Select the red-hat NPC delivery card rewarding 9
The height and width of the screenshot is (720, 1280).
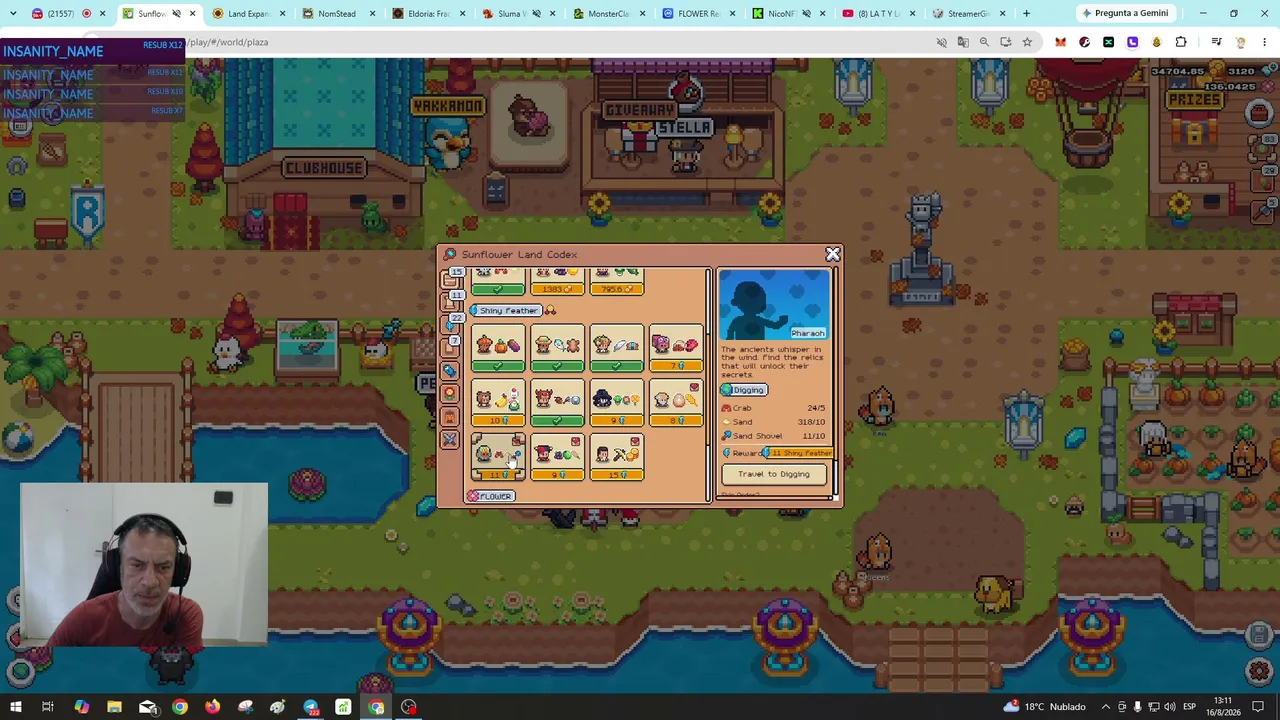tap(557, 458)
